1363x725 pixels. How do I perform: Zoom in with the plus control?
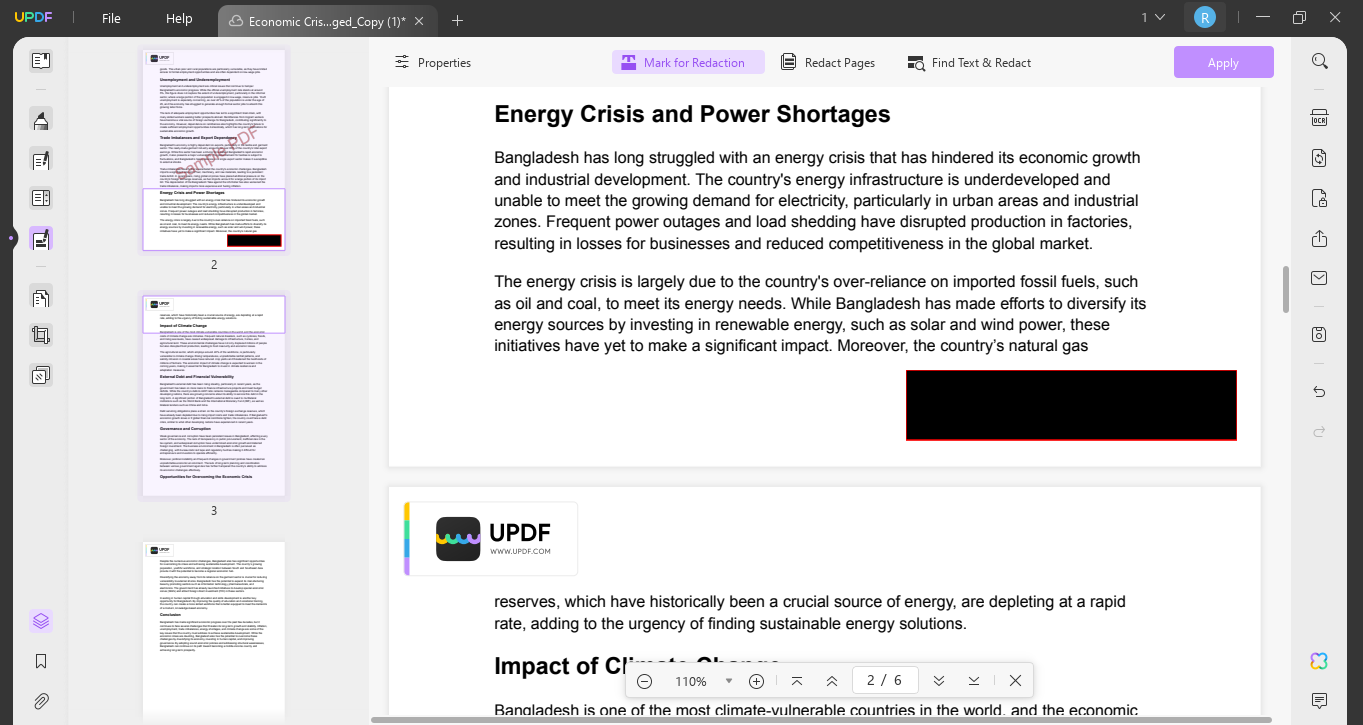757,680
